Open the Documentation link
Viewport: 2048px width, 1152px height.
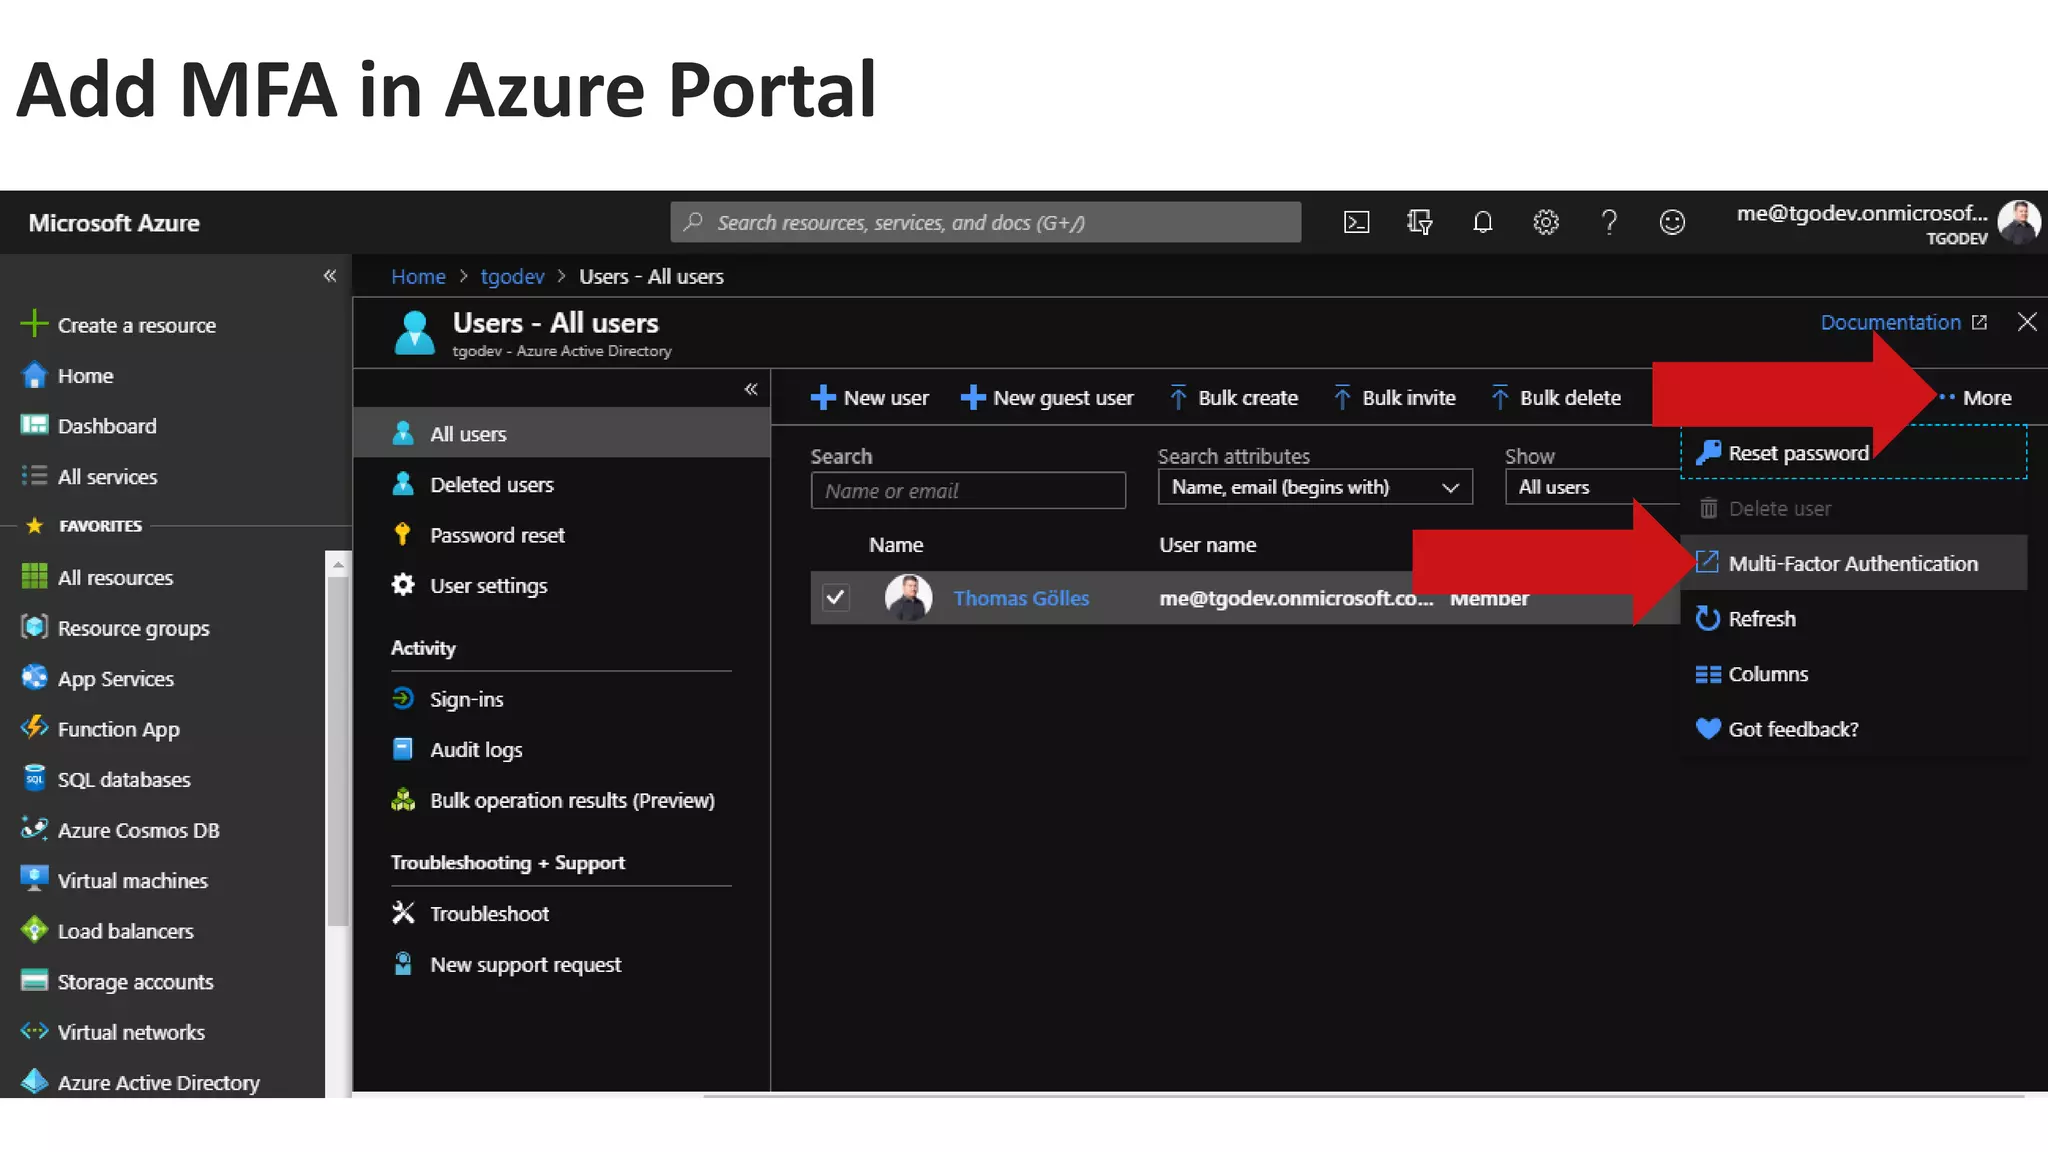pos(1903,322)
